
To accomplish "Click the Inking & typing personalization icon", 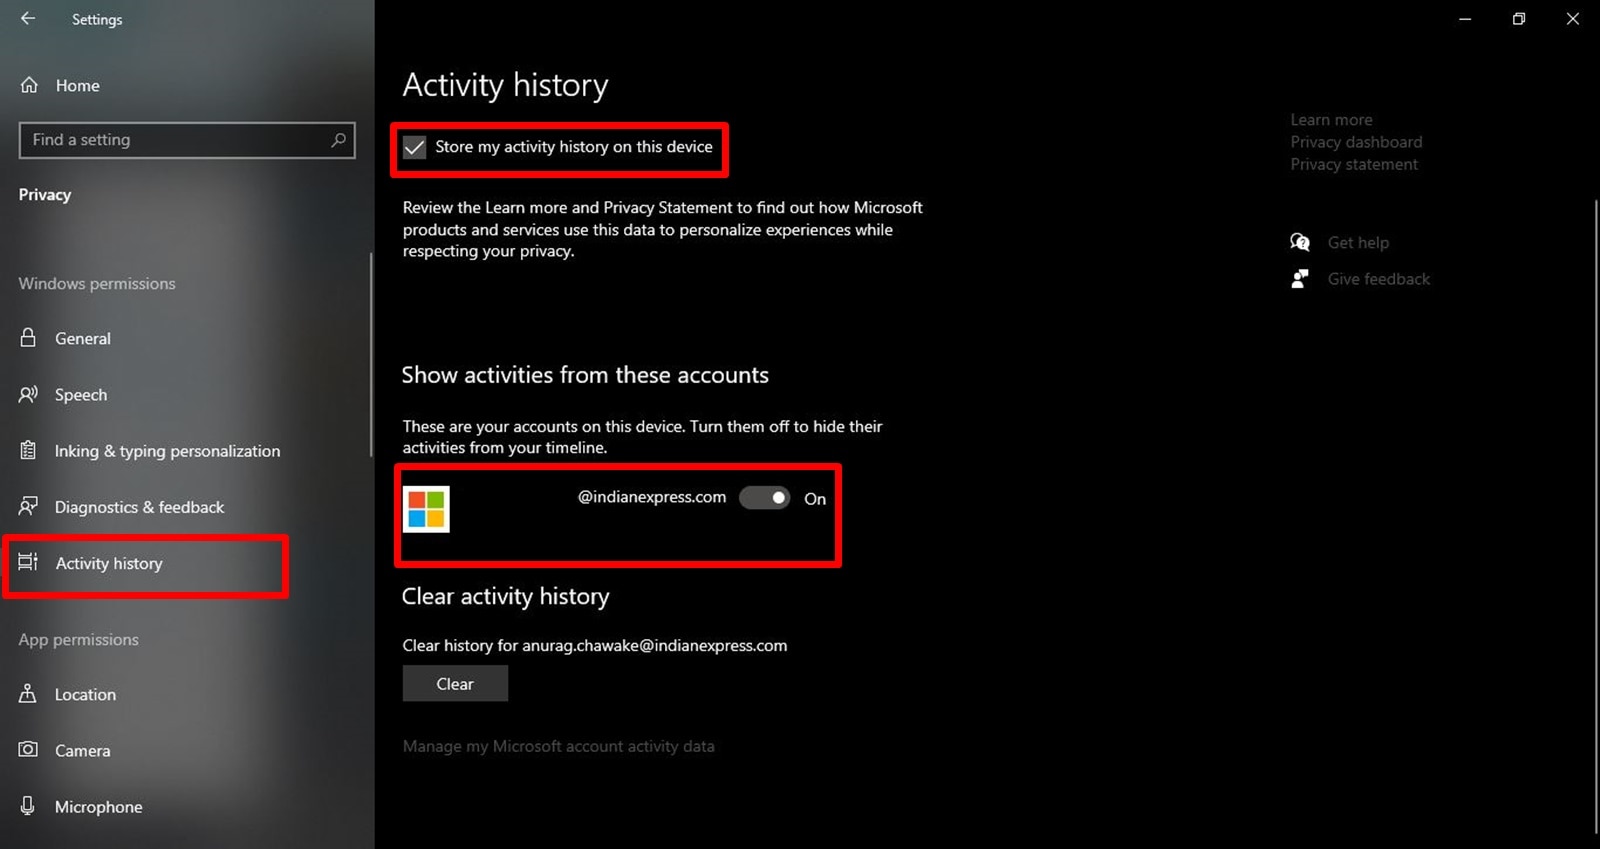I will pyautogui.click(x=28, y=450).
